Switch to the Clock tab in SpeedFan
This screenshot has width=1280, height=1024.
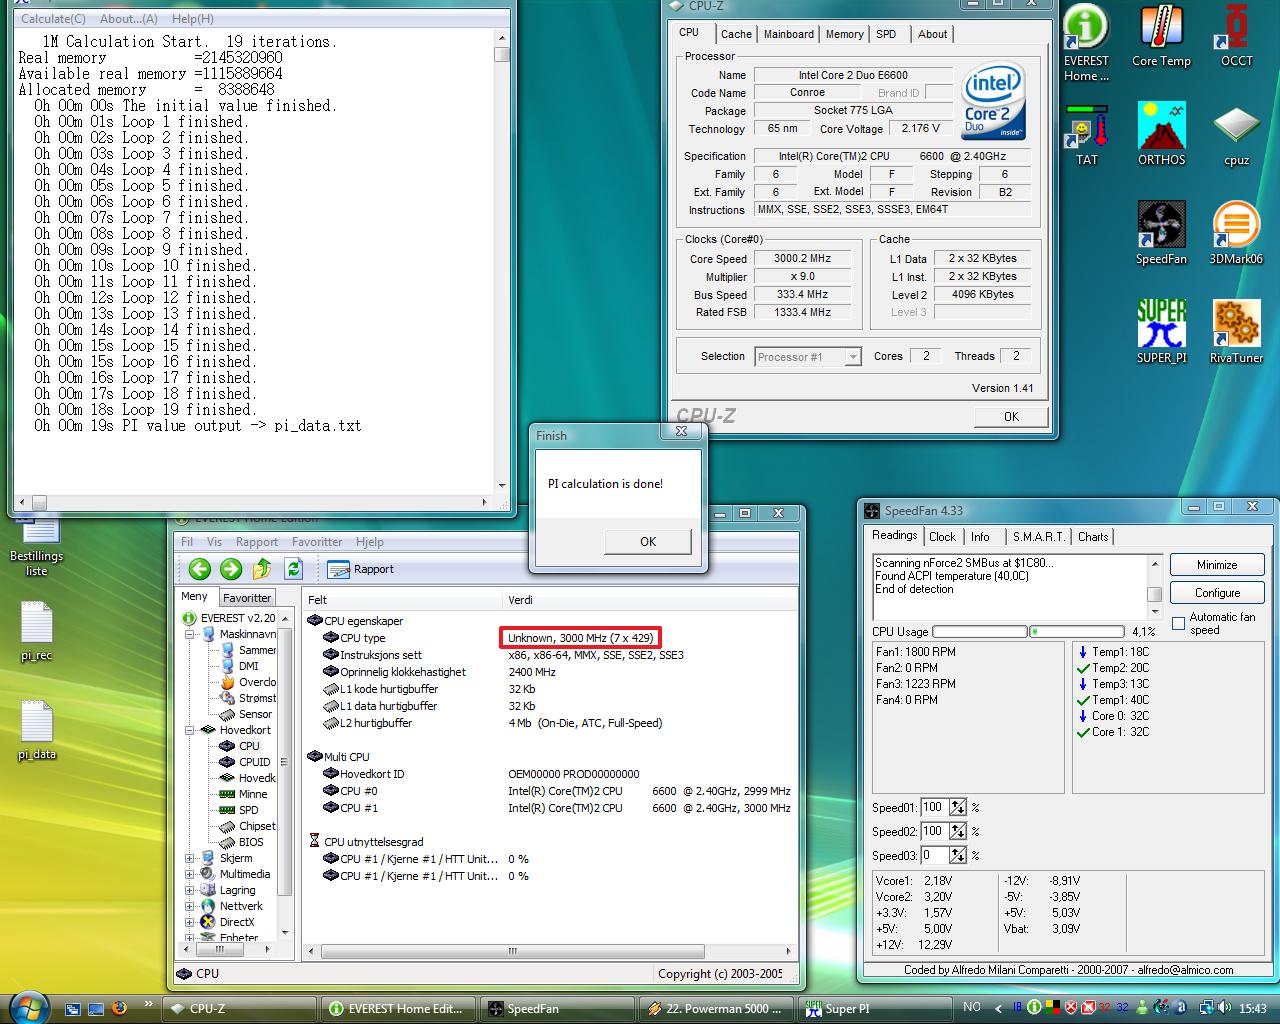coord(943,537)
